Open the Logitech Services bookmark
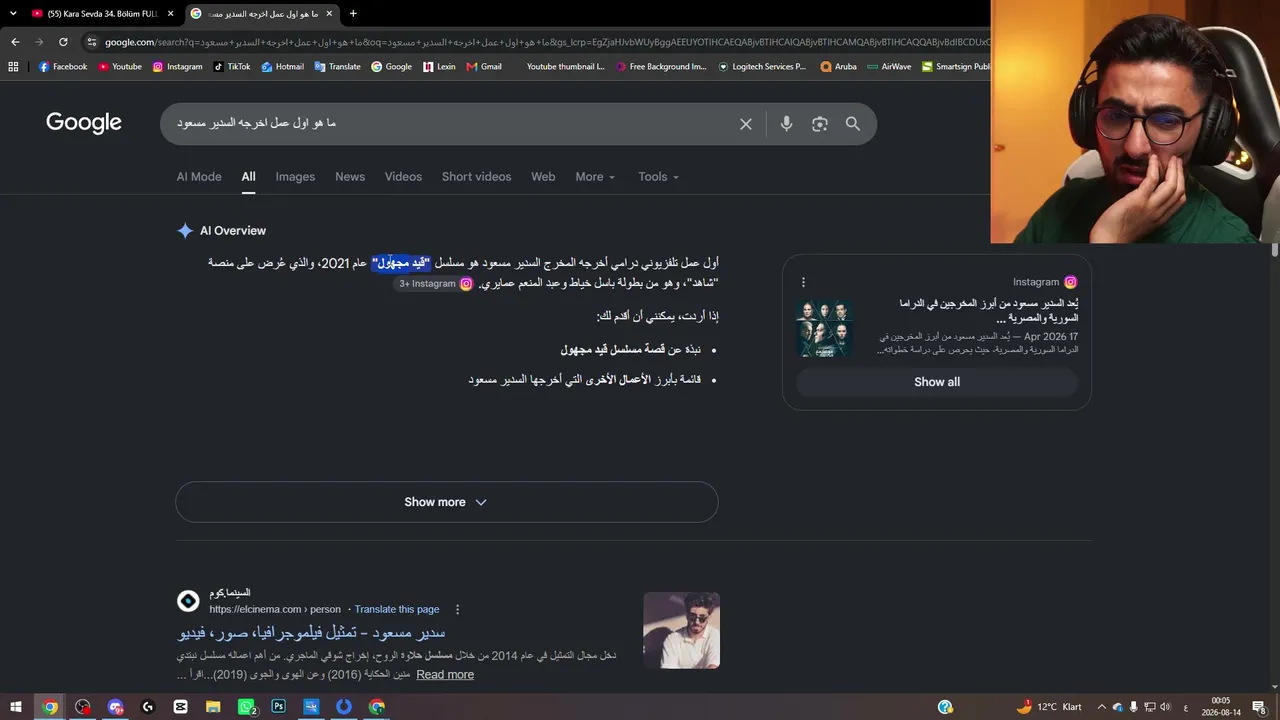The width and height of the screenshot is (1280, 720). (x=762, y=67)
